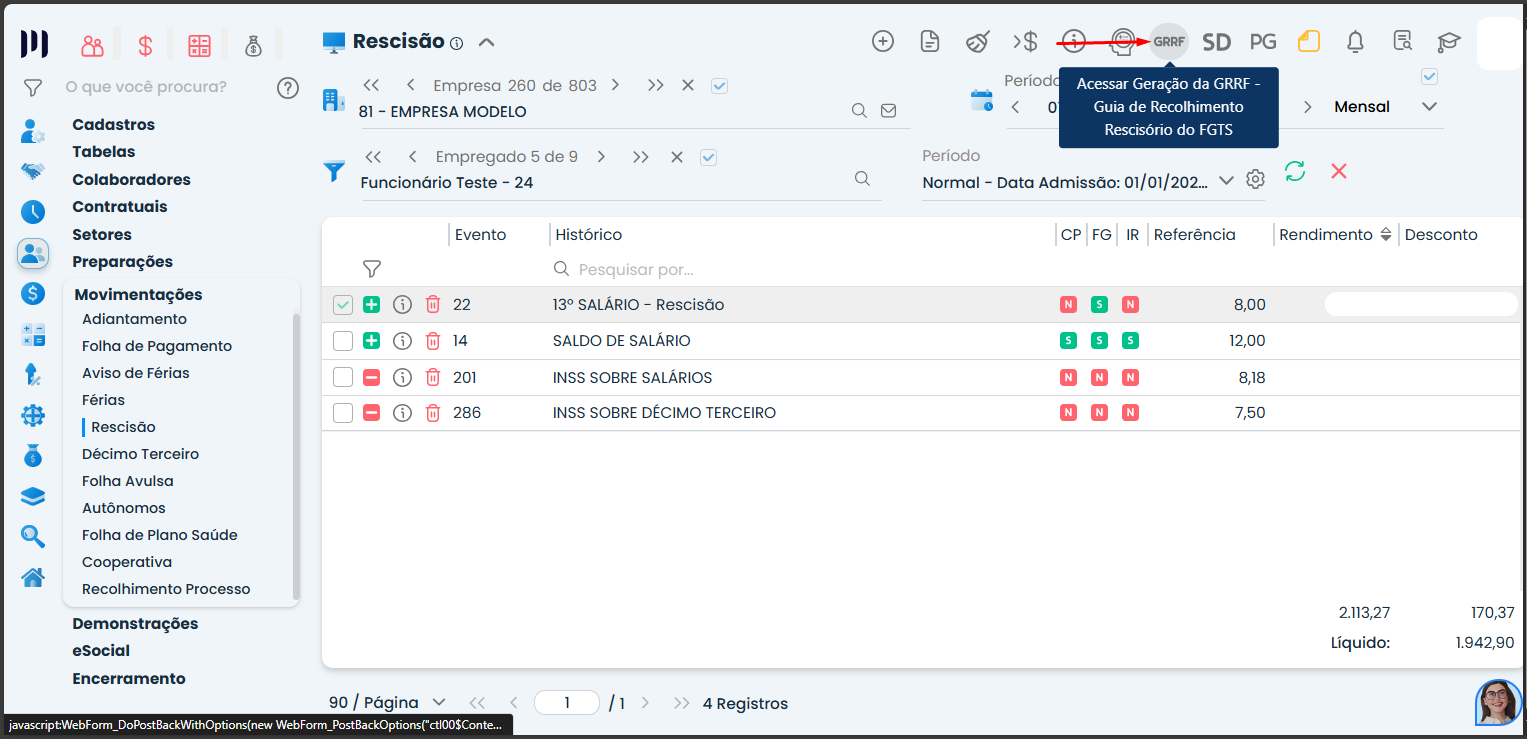Search employees with the Empregado magnifier icon
Screen dimensions: 1527x739
pos(862,179)
